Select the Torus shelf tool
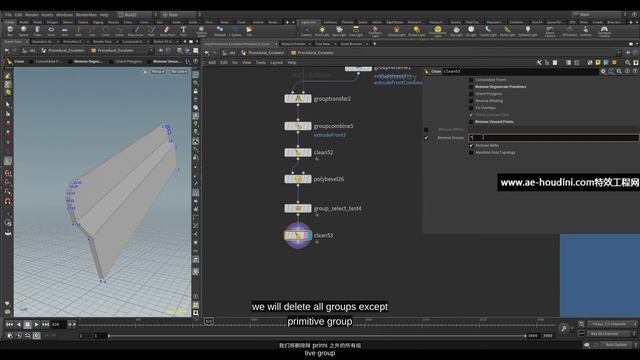The width and height of the screenshot is (640, 360). [x=51, y=31]
